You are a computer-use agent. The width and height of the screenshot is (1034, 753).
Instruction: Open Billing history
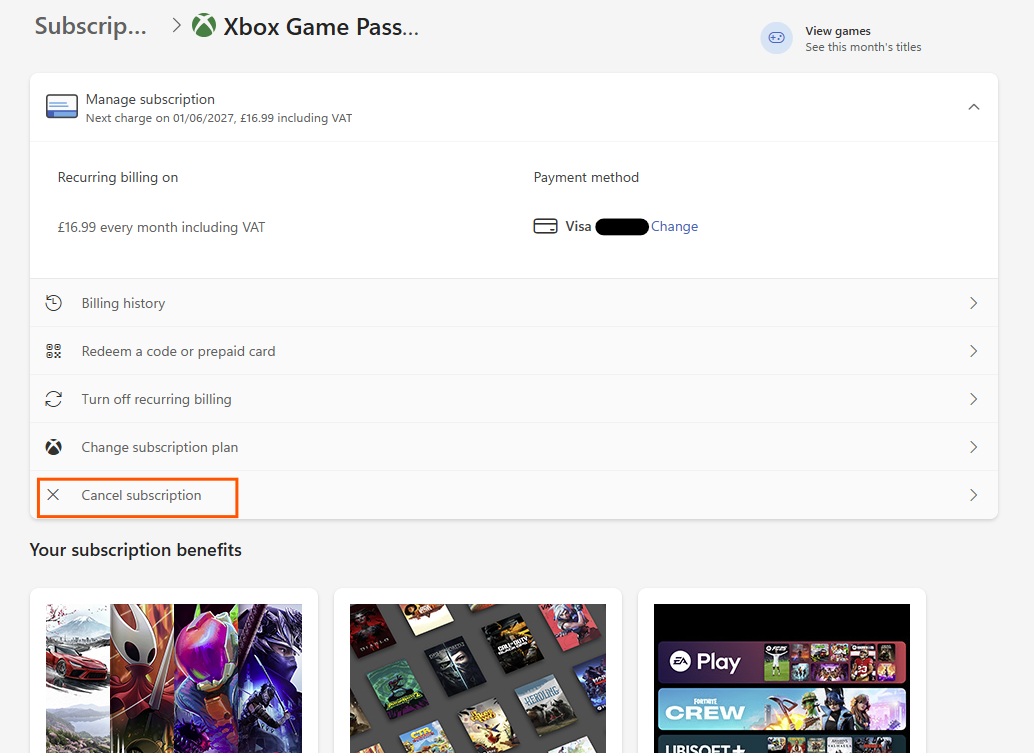coord(514,303)
